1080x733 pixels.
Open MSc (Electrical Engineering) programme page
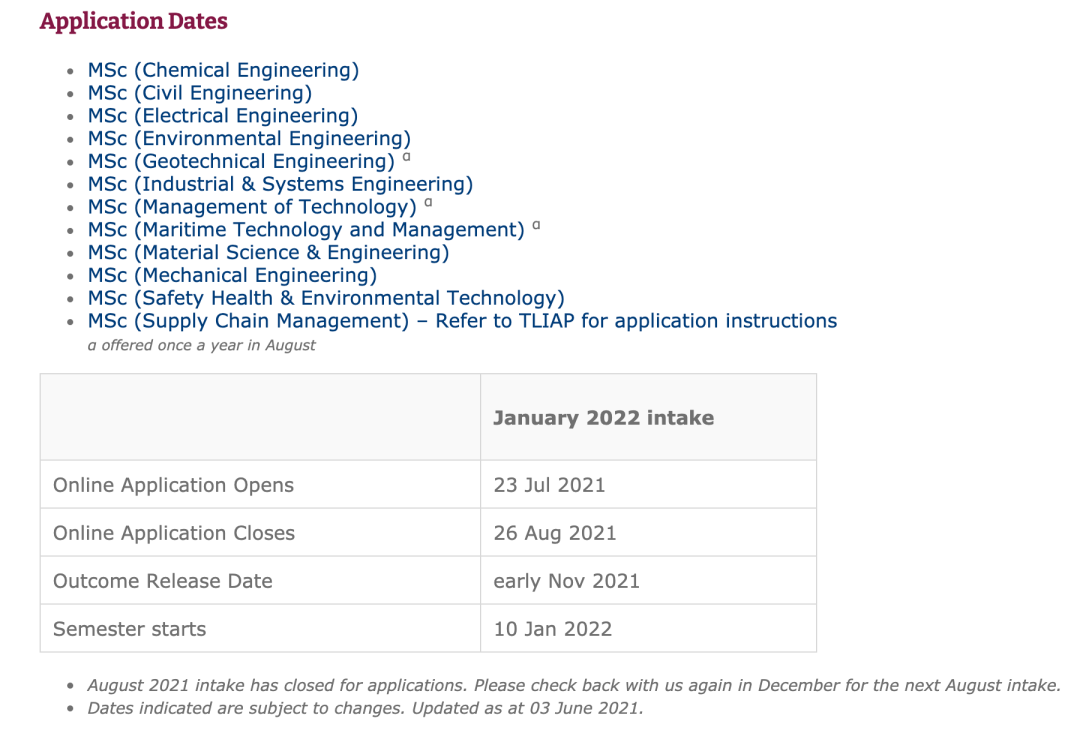point(223,116)
